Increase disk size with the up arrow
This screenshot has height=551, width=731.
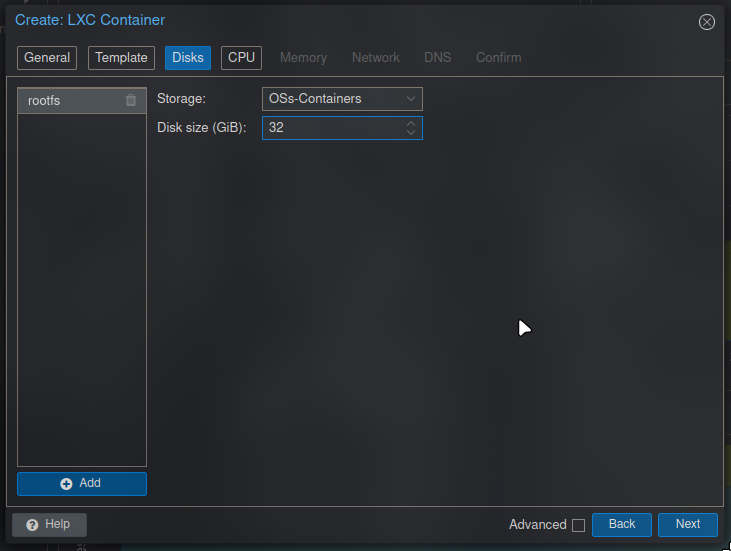click(x=411, y=124)
